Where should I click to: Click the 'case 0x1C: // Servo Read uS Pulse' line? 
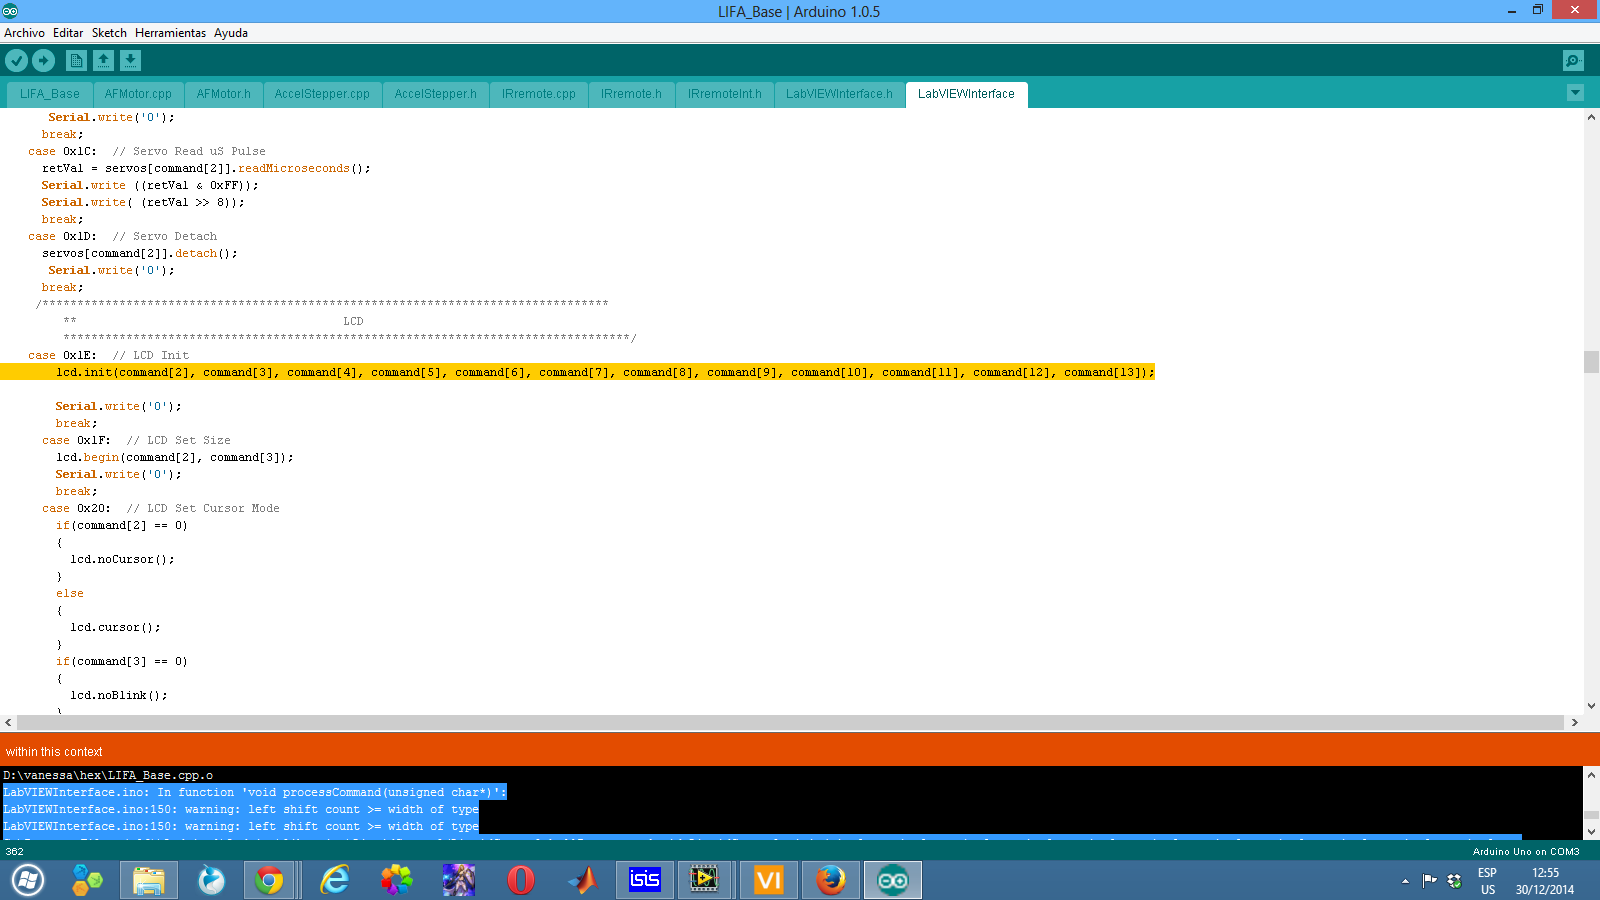(x=147, y=151)
